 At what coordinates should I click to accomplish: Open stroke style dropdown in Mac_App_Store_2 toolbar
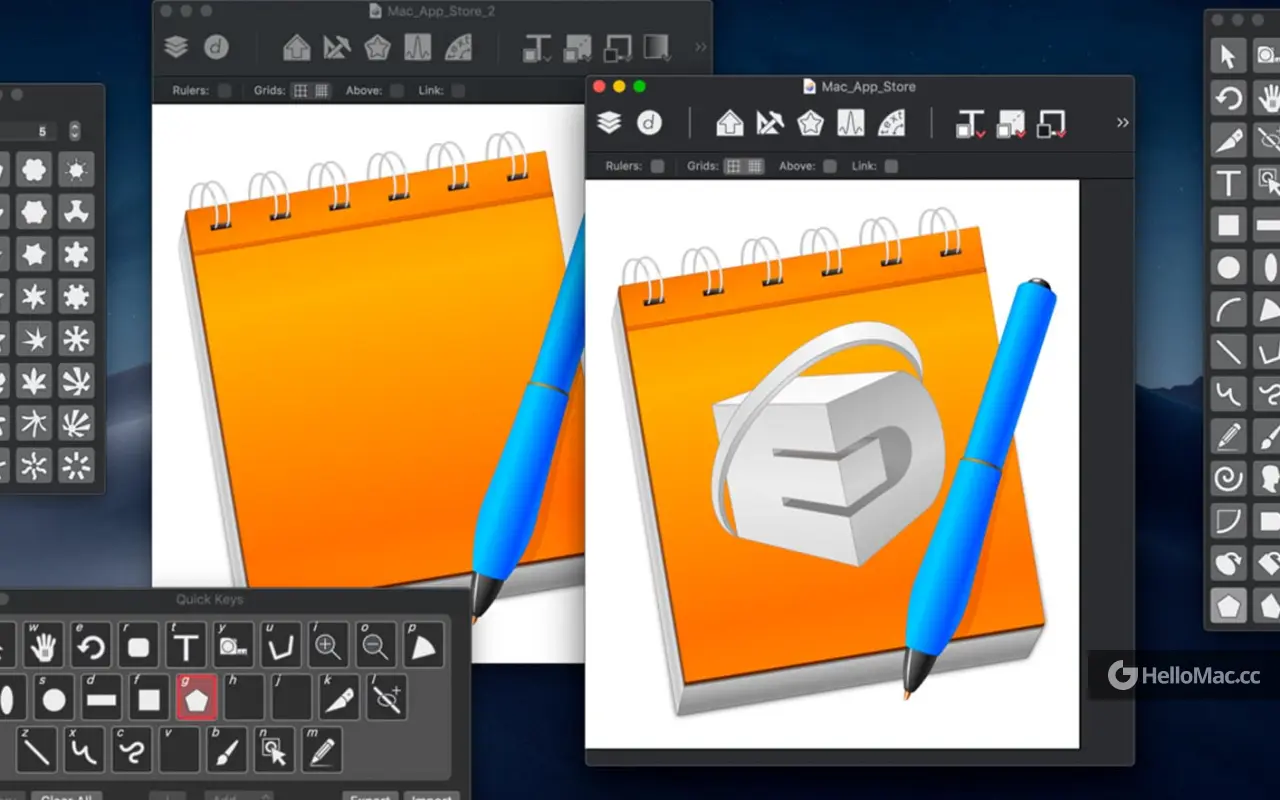tap(618, 48)
